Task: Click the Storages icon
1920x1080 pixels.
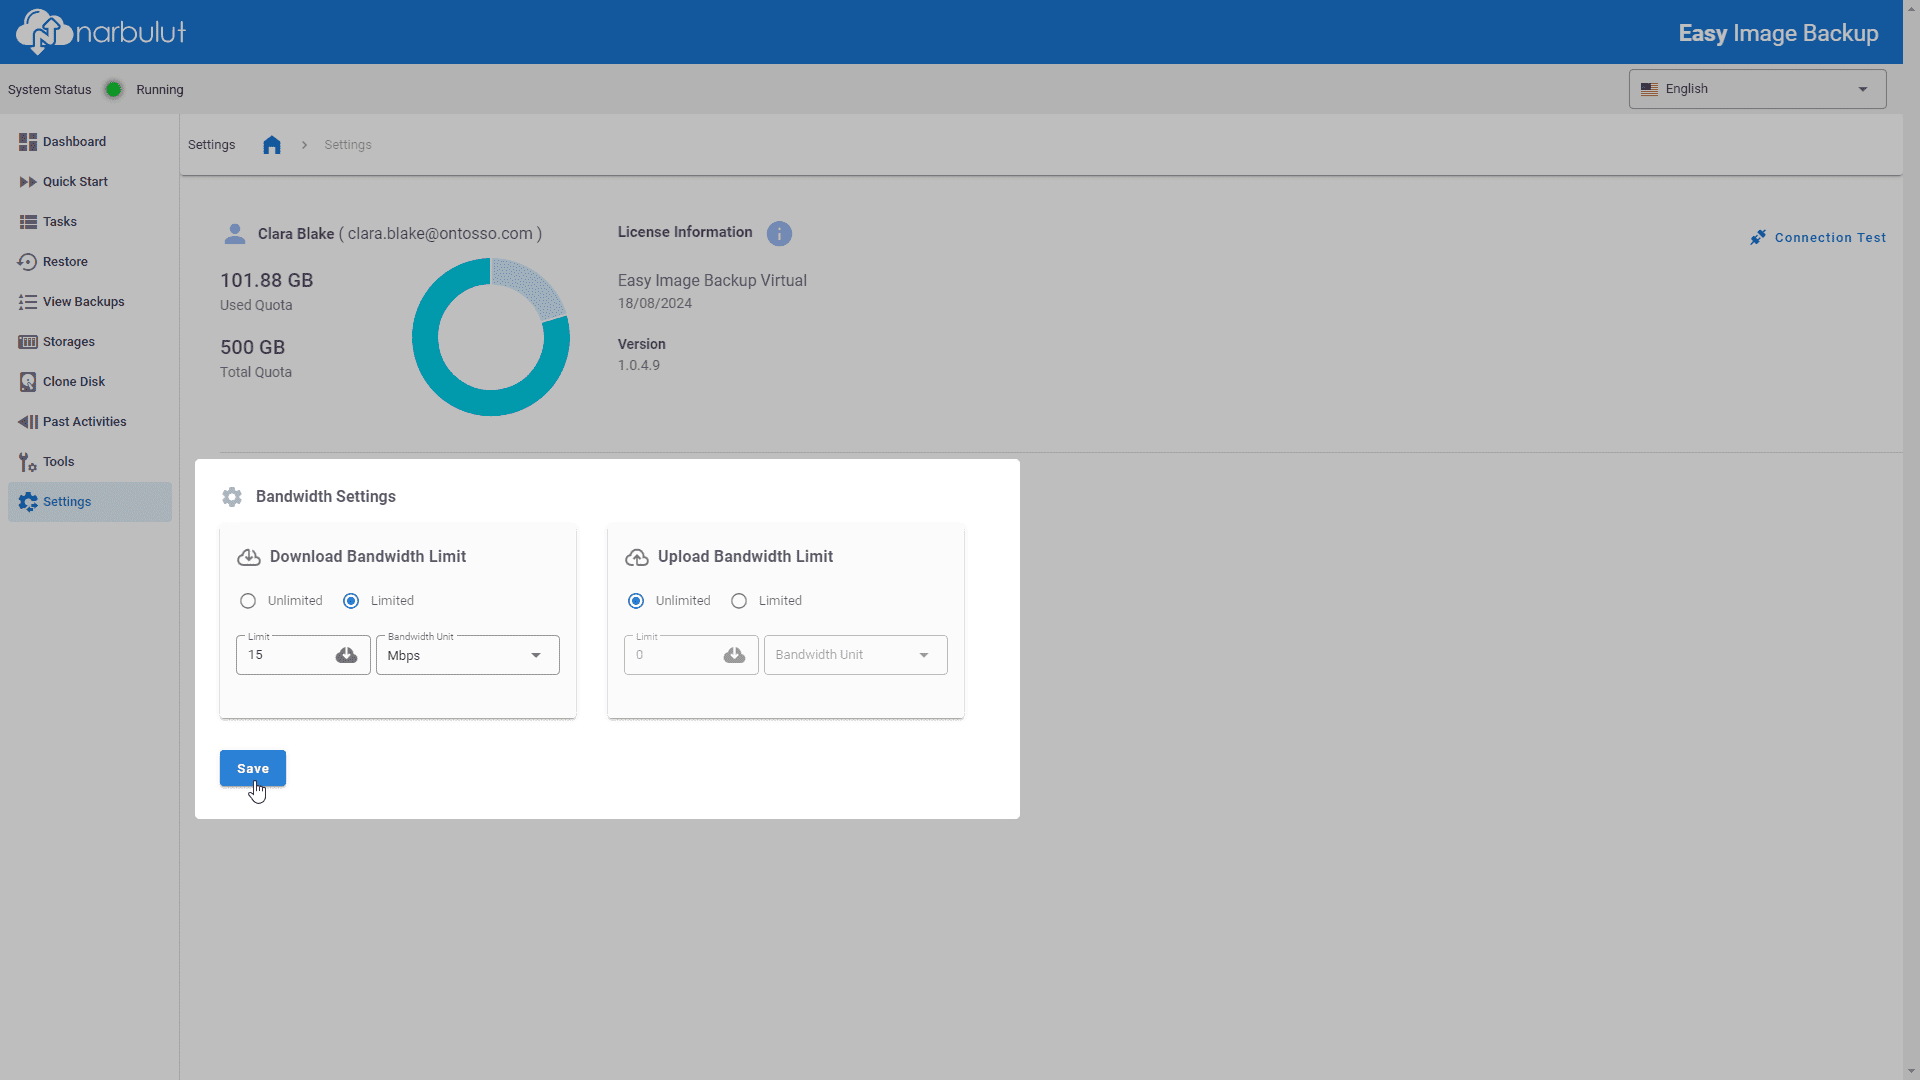Action: [x=28, y=342]
